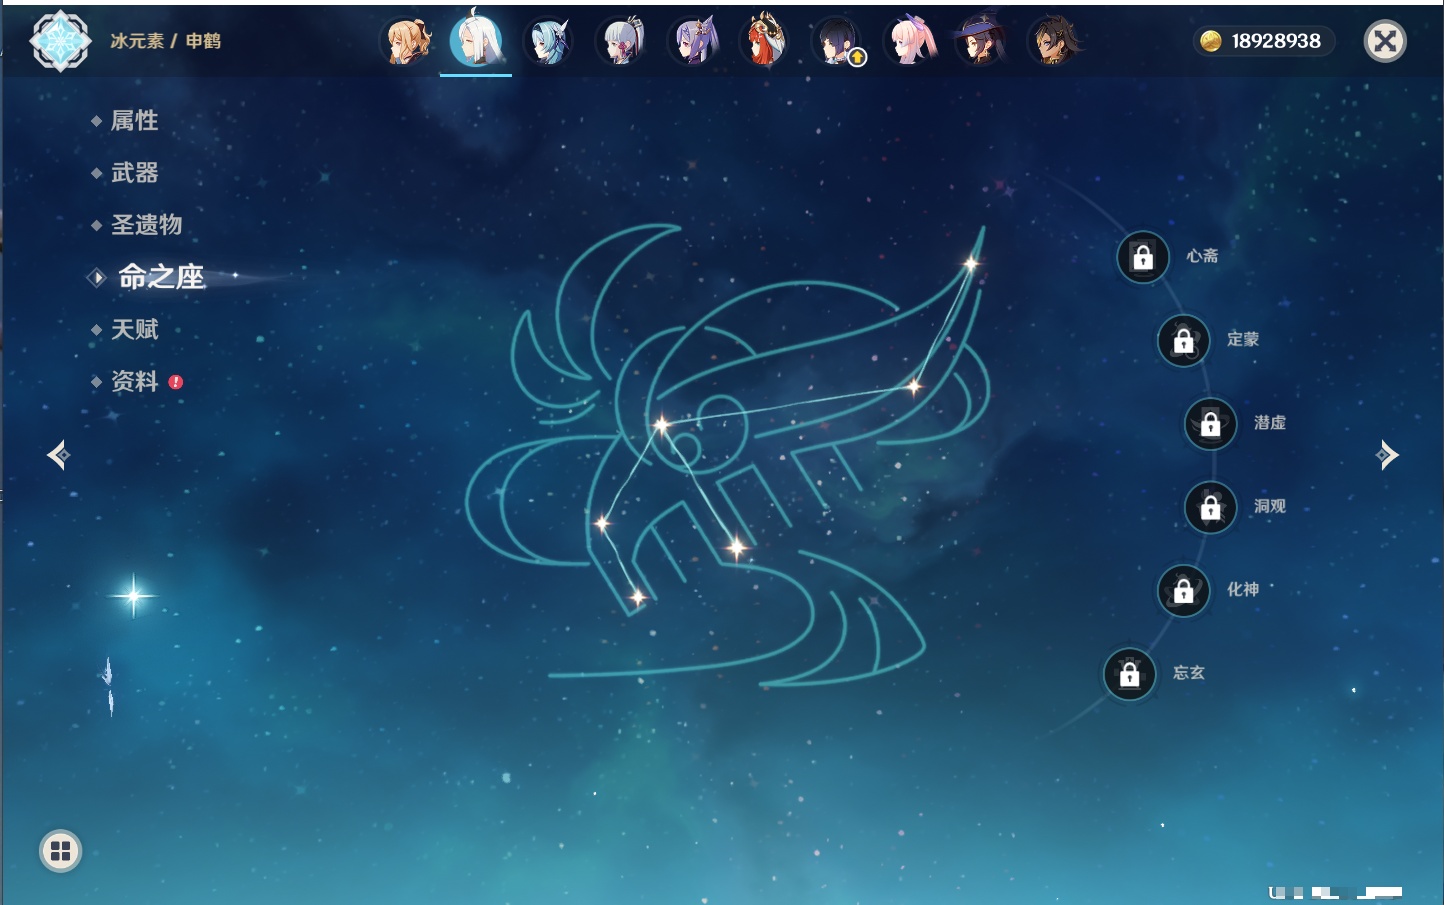Switch to the pink-haired character avatar
The height and width of the screenshot is (905, 1444).
[909, 41]
